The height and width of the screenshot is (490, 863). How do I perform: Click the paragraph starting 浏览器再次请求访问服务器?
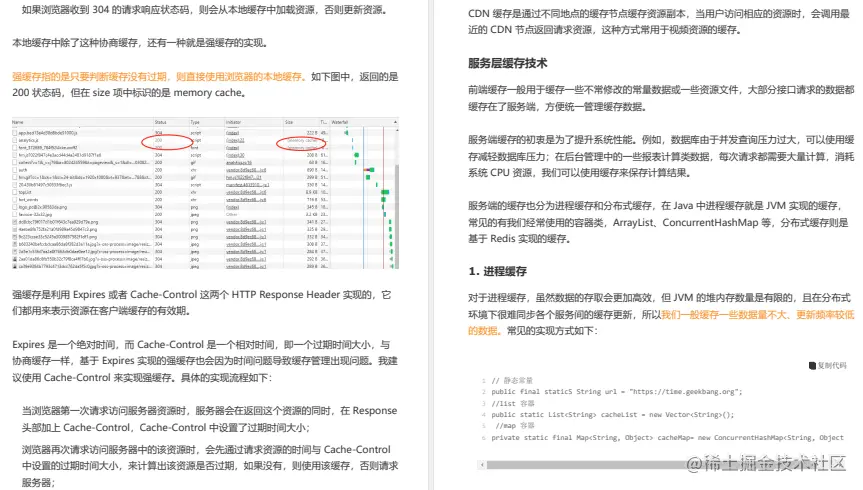[210, 466]
